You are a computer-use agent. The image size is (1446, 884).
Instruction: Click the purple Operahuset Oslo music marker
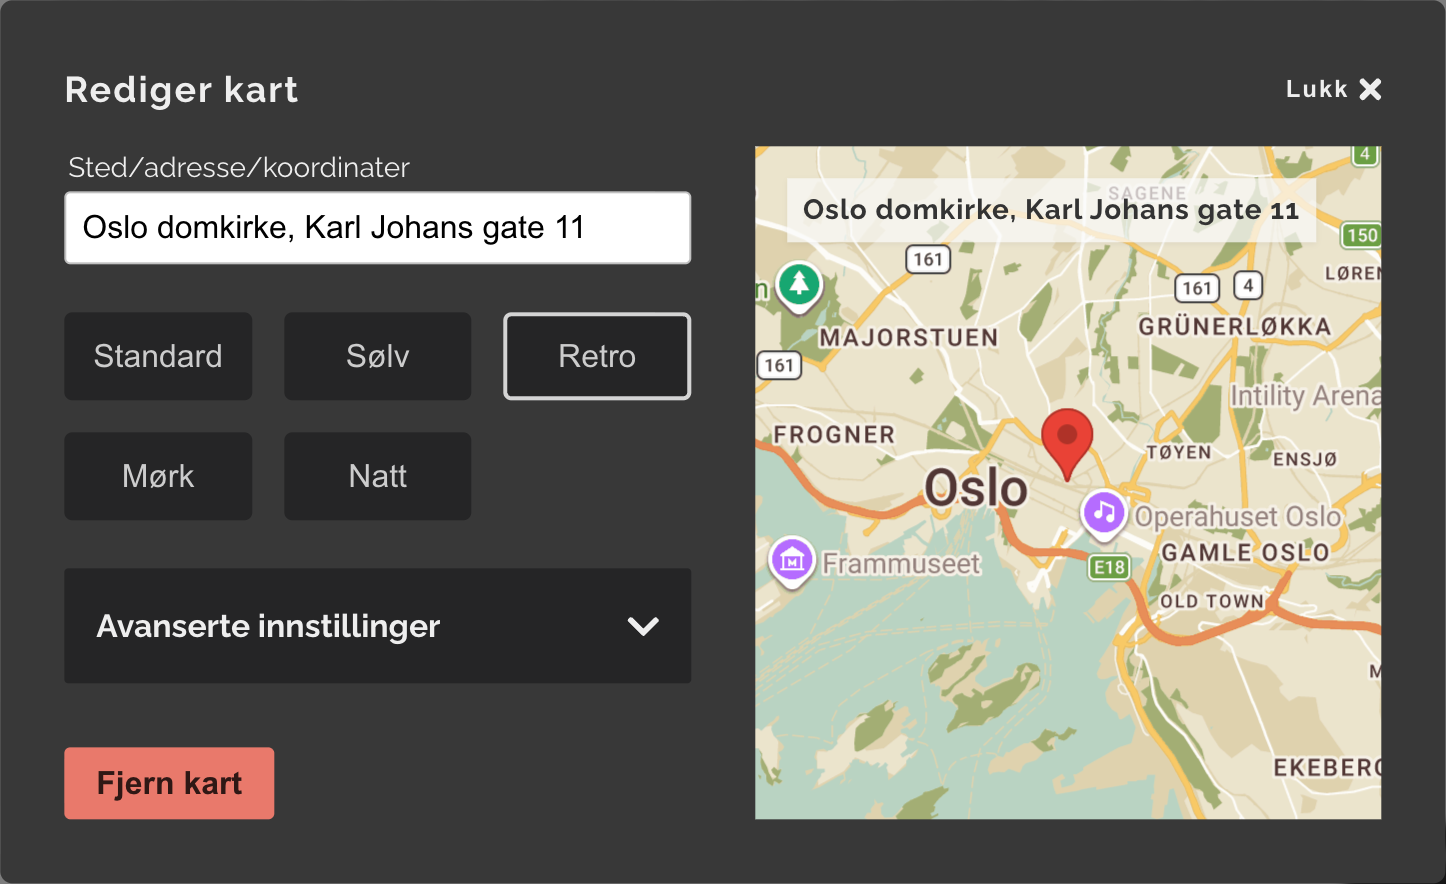pyautogui.click(x=1104, y=514)
